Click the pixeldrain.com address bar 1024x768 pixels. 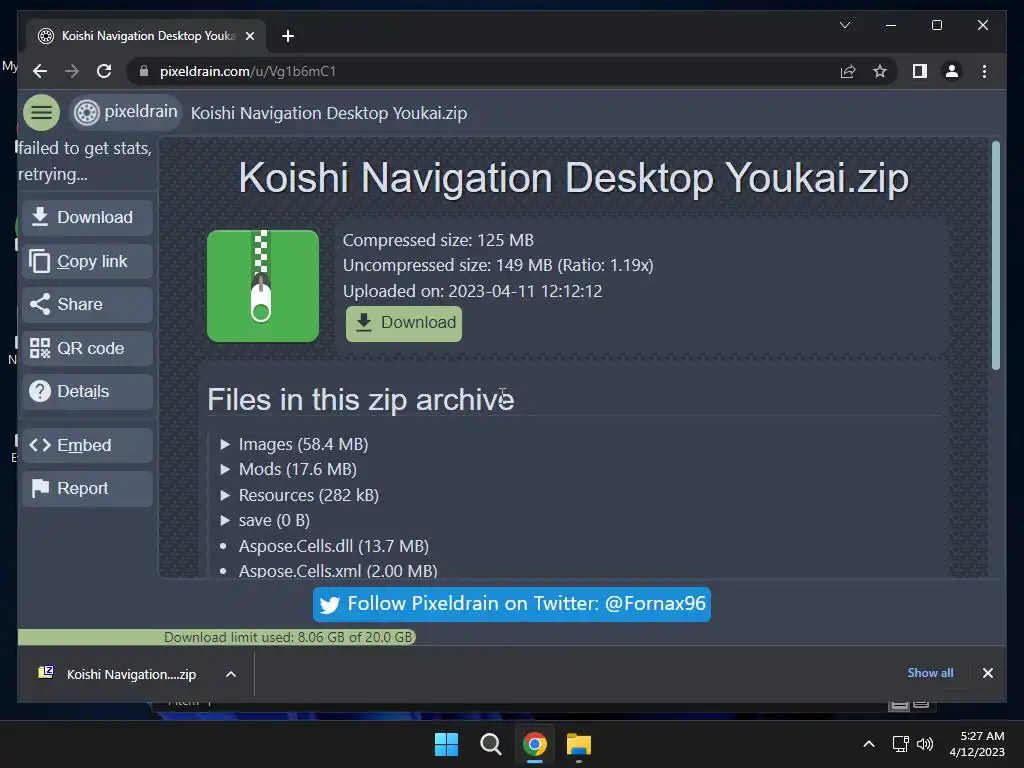point(483,71)
